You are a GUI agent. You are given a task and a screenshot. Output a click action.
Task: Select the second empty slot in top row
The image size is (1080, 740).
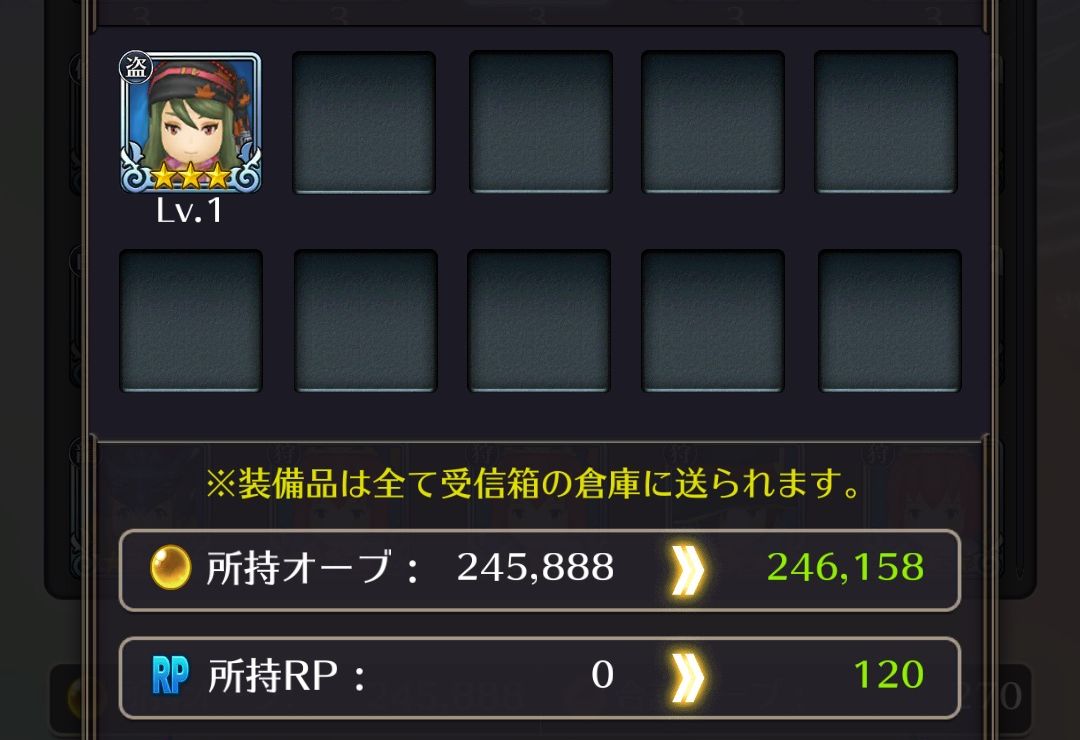[x=364, y=123]
